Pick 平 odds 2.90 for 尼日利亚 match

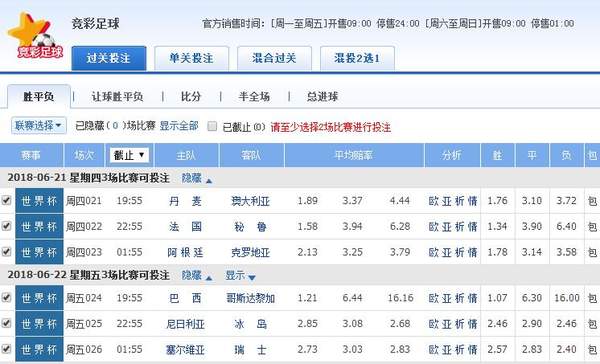click(x=532, y=323)
